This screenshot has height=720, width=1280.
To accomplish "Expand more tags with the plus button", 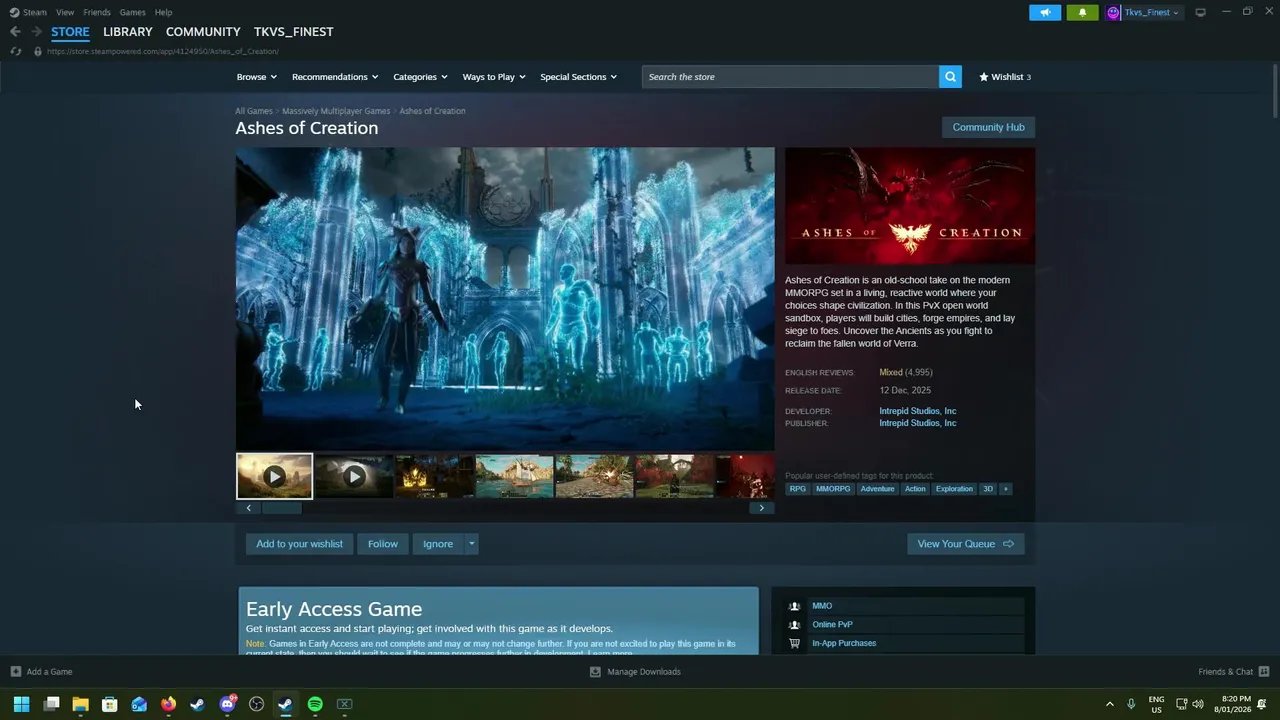I will [1005, 489].
